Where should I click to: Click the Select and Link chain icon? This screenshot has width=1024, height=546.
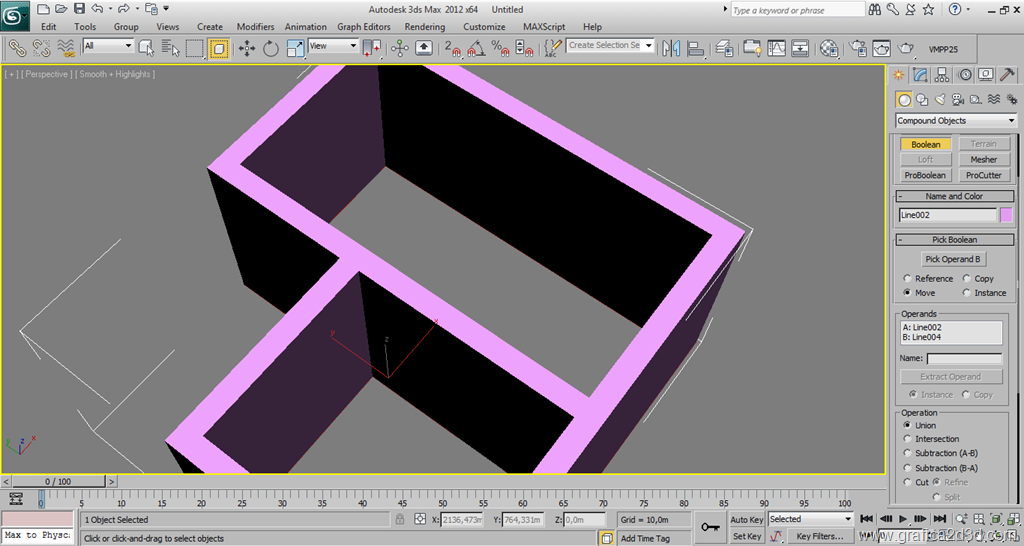pyautogui.click(x=17, y=48)
